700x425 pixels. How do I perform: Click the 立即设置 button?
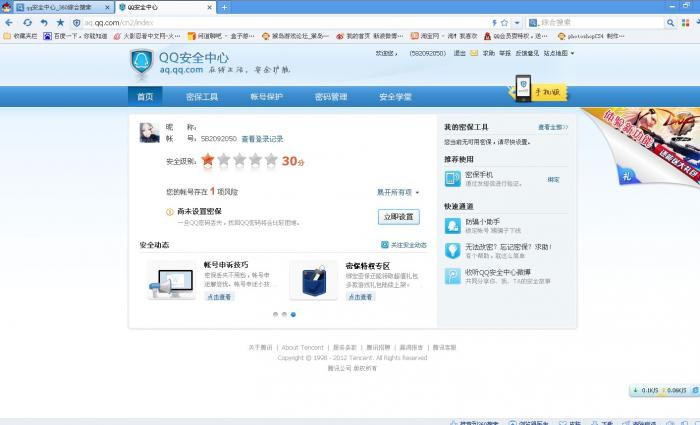coord(399,217)
